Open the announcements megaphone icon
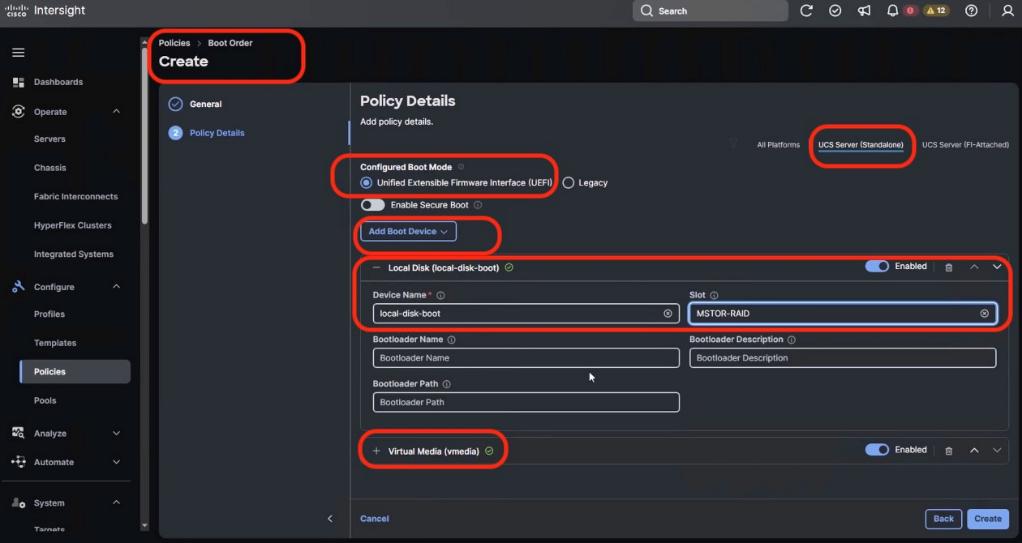 click(864, 10)
